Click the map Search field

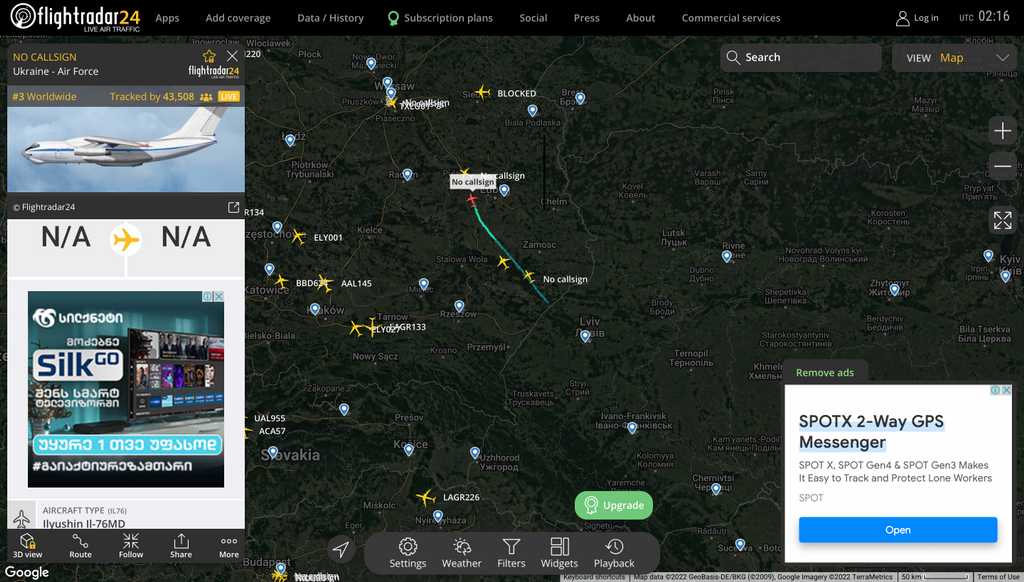point(801,57)
